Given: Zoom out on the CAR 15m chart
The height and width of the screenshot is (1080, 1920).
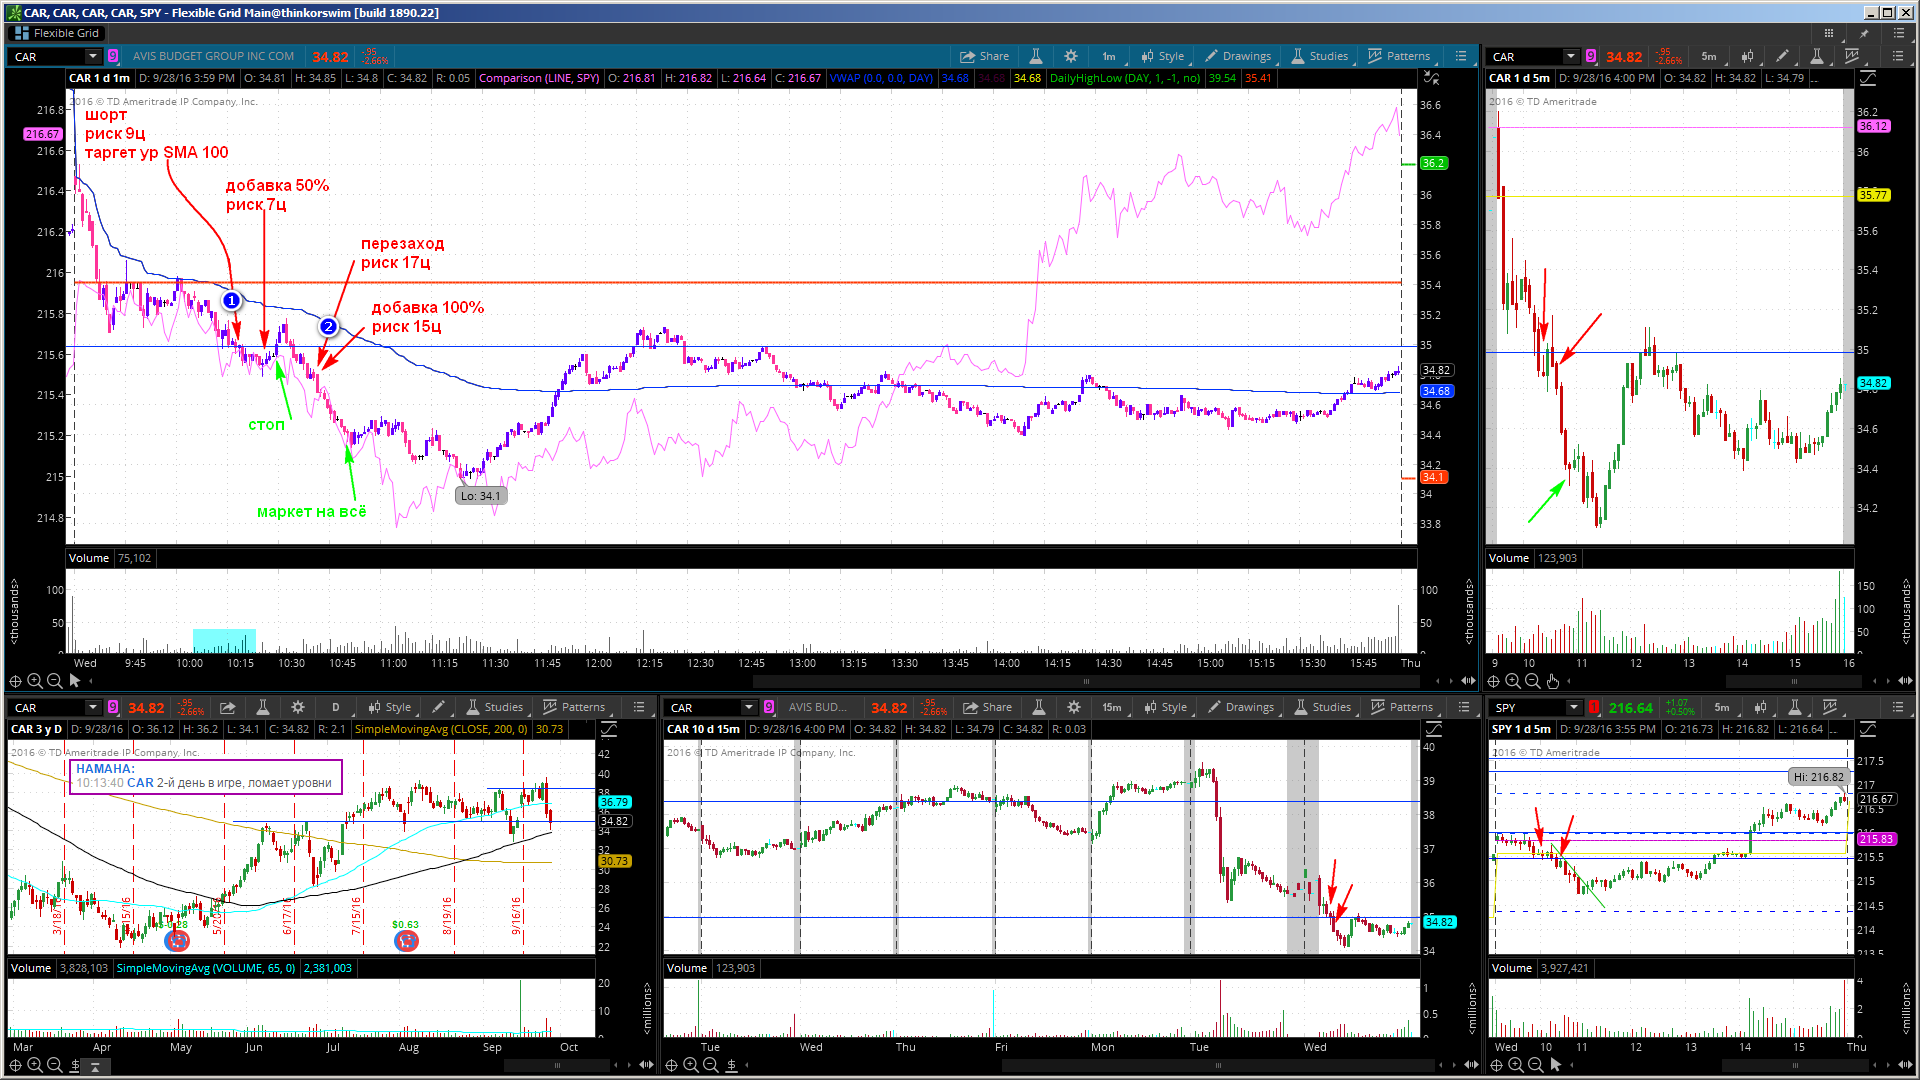Looking at the screenshot, I should pos(711,1065).
